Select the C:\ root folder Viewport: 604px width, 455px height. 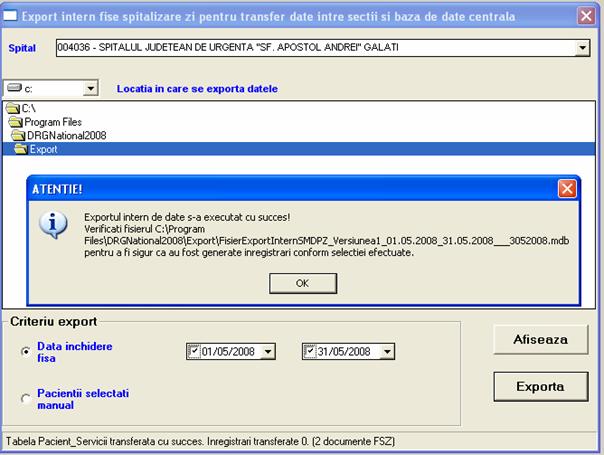click(x=28, y=107)
